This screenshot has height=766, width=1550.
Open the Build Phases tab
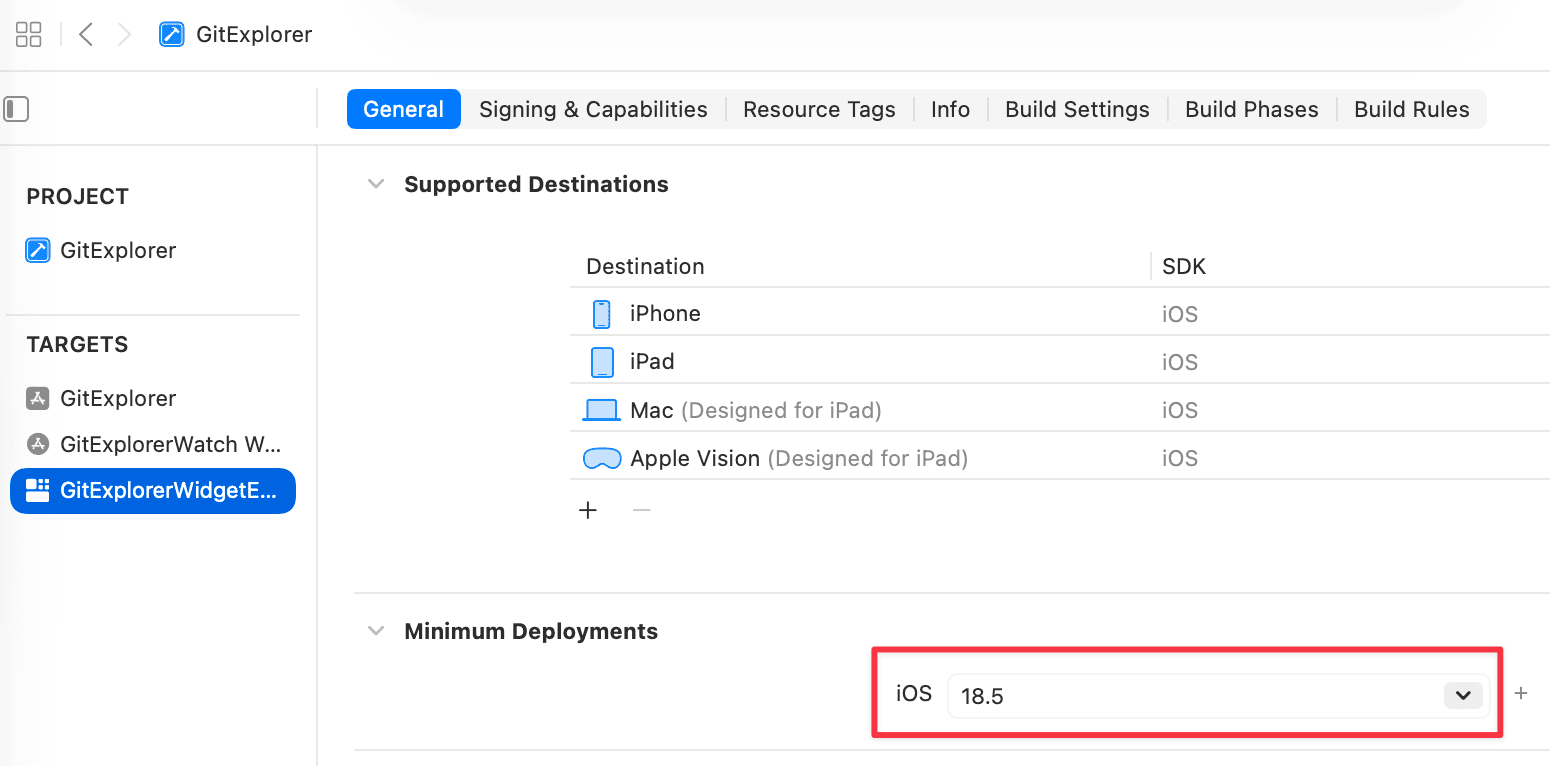click(x=1252, y=109)
